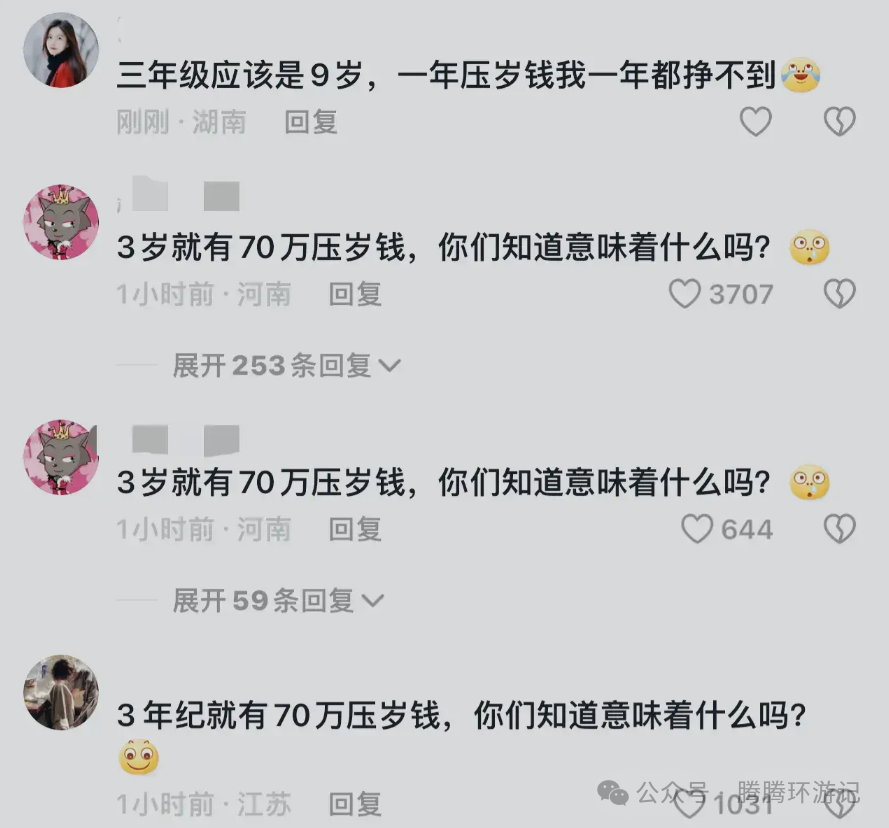Like the comment with 3707 likes
Image resolution: width=889 pixels, height=828 pixels.
[x=685, y=294]
